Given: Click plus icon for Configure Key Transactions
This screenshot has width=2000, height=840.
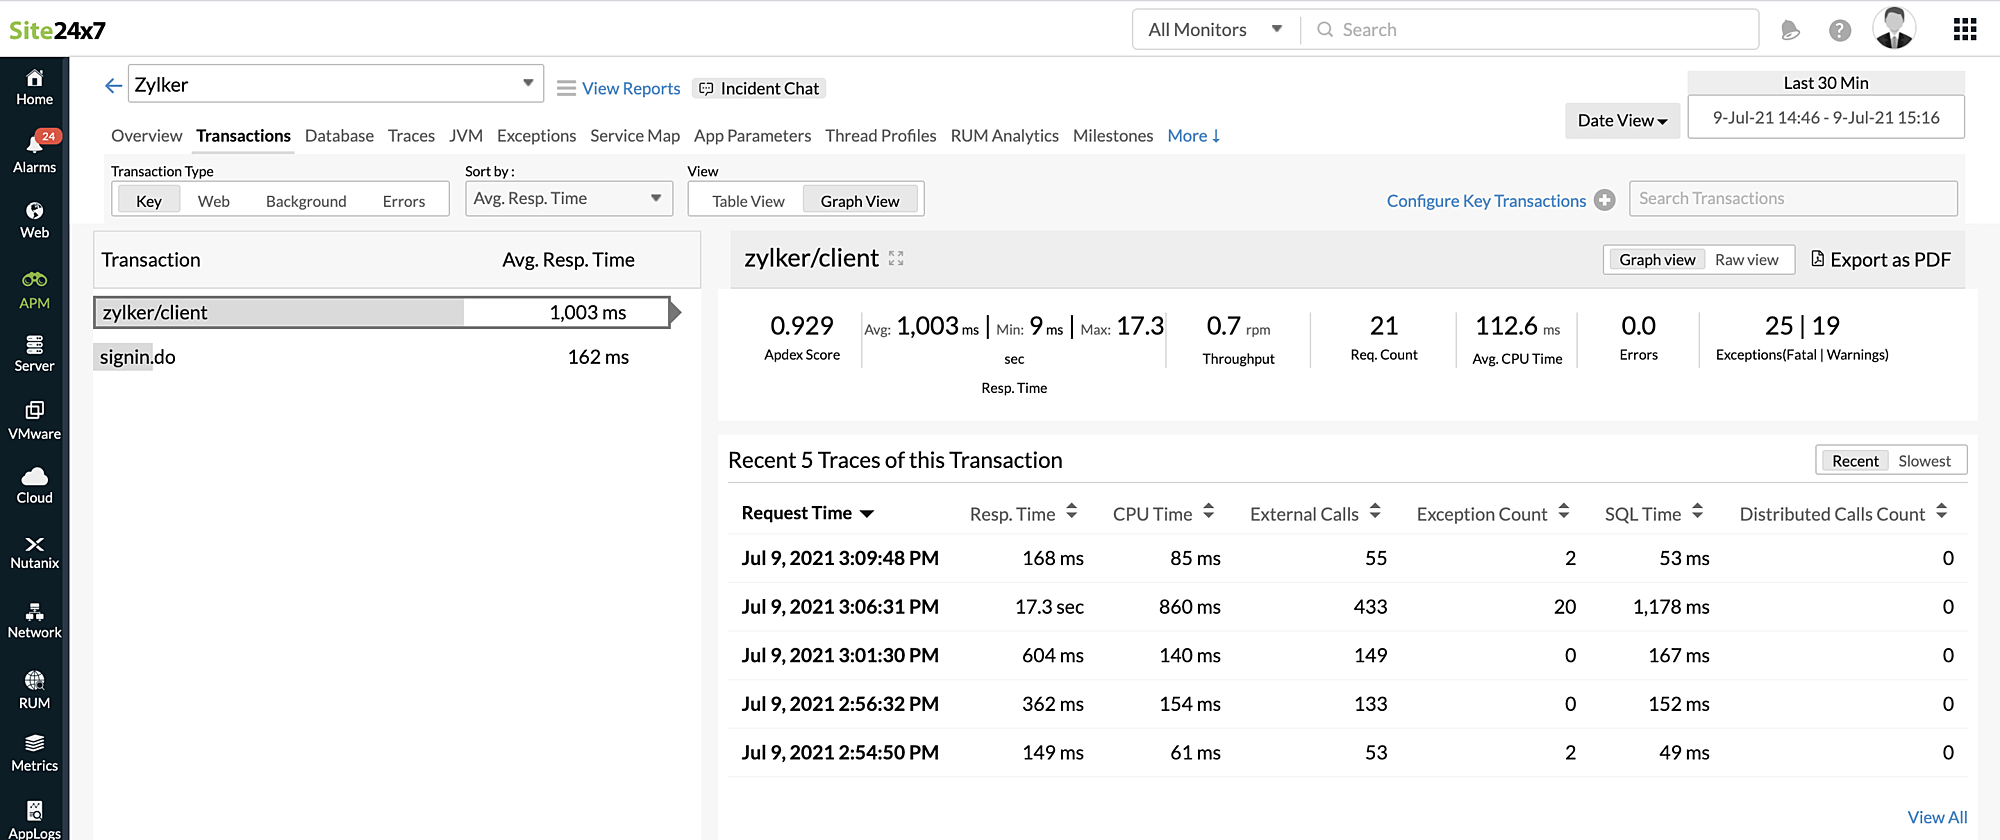Looking at the screenshot, I should pos(1605,200).
